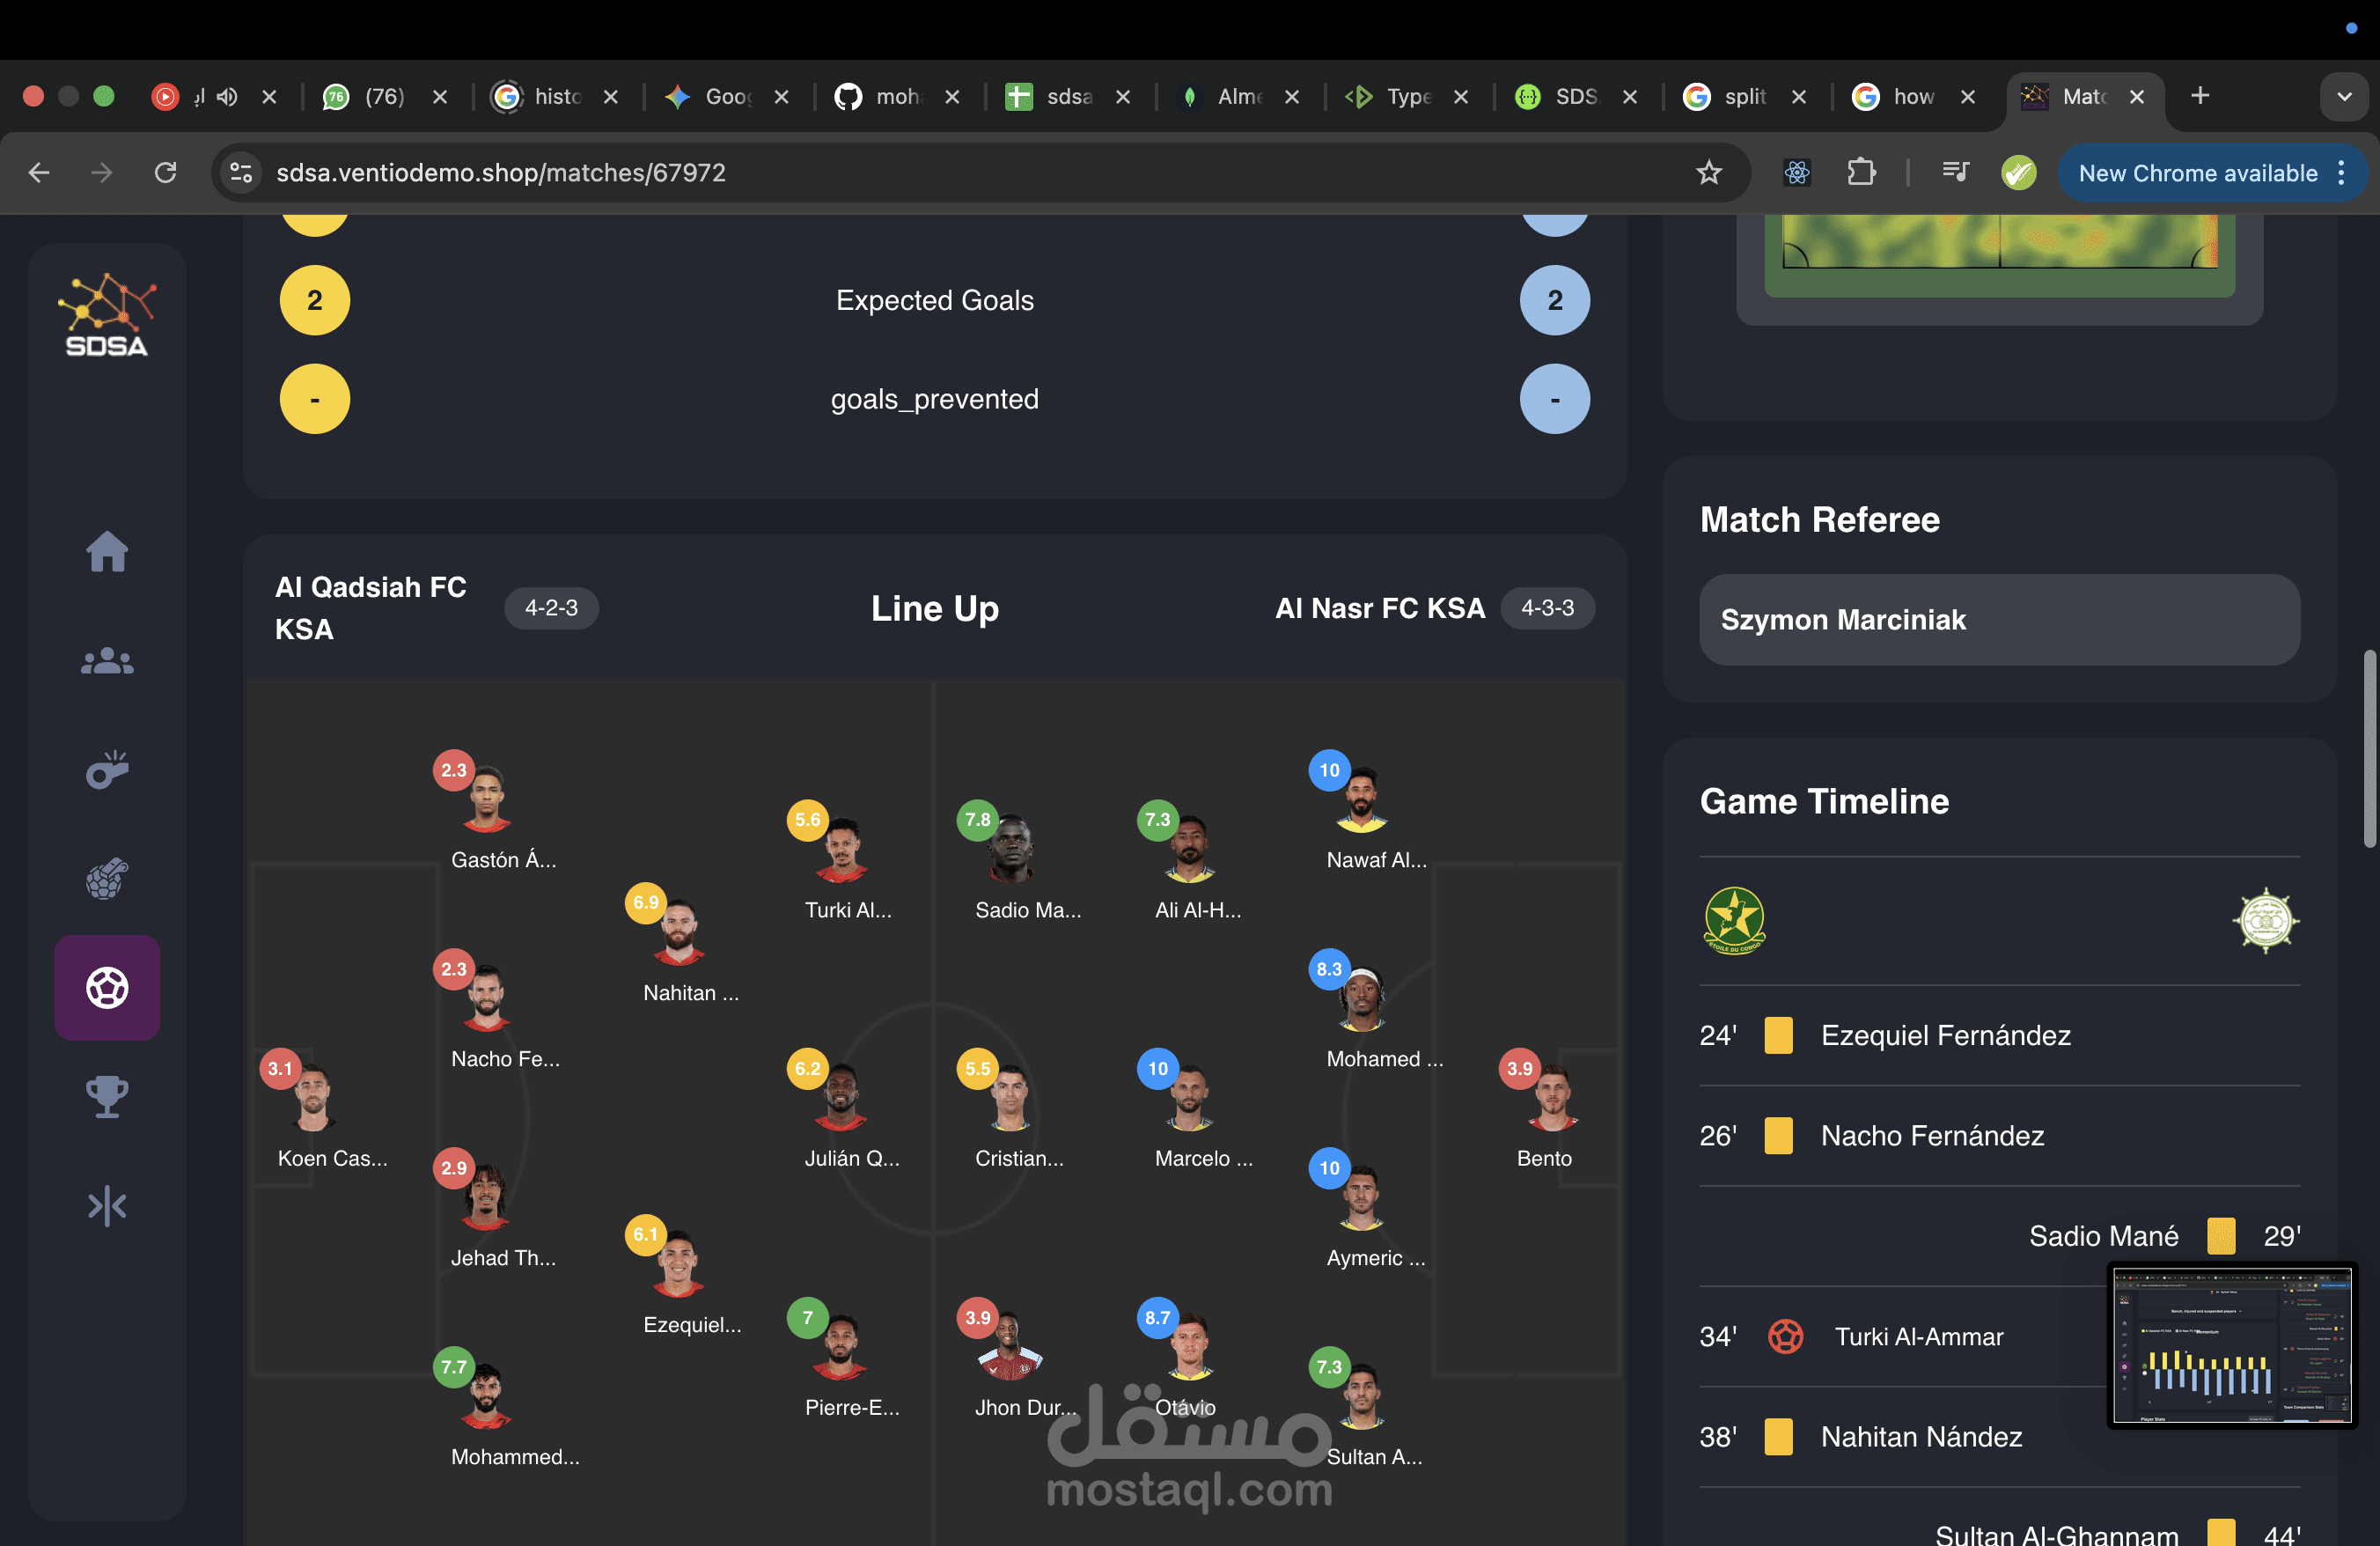Expand the tab search chevron dropdown
Image resolution: width=2380 pixels, height=1546 pixels.
2343,97
